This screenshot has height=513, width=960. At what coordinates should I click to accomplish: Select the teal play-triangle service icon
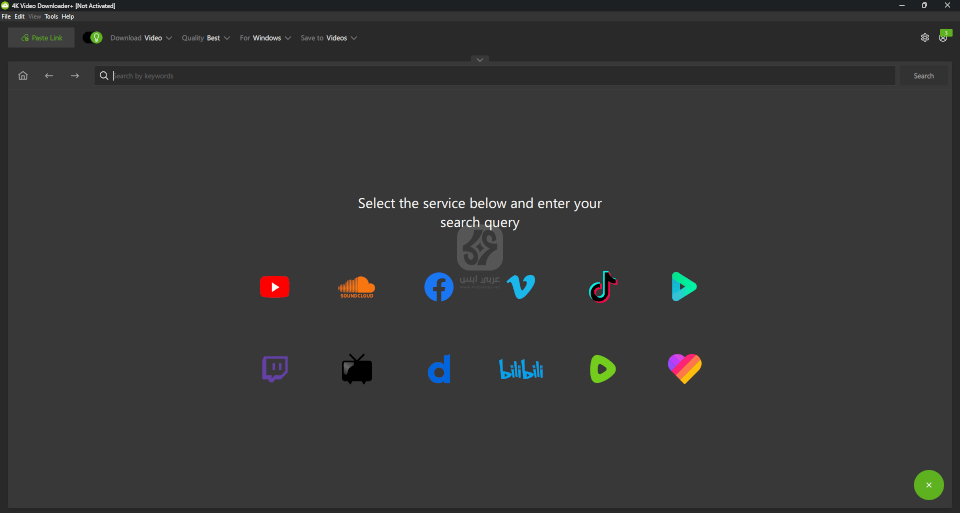point(684,286)
